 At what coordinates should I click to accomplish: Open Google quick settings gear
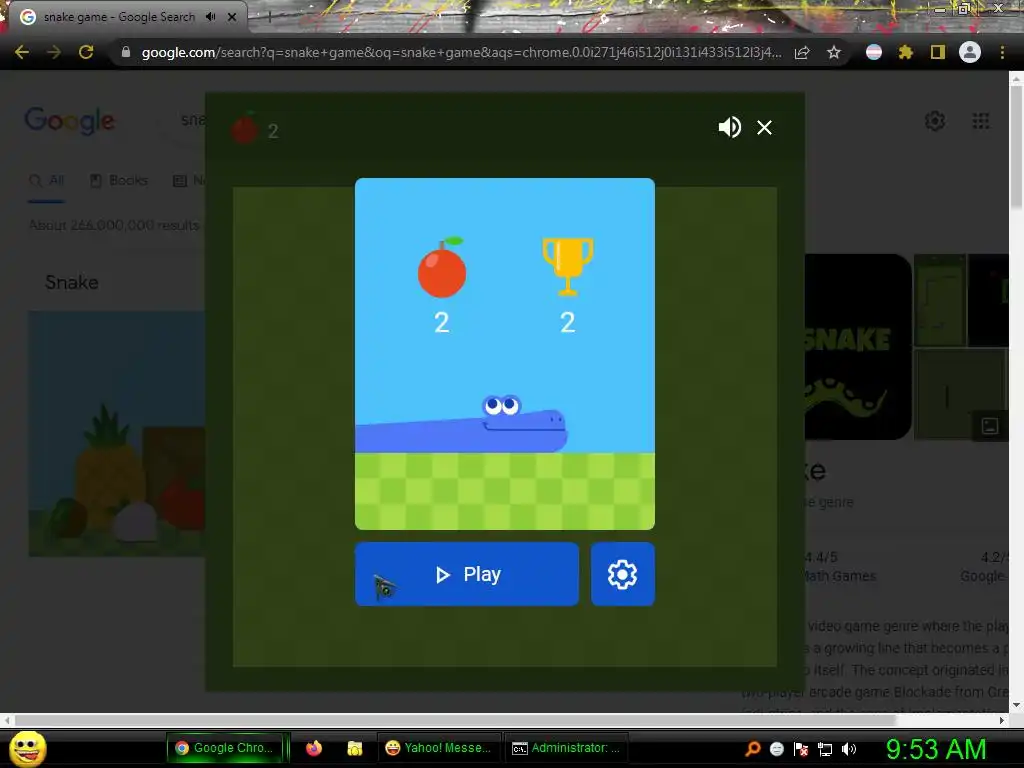point(935,121)
